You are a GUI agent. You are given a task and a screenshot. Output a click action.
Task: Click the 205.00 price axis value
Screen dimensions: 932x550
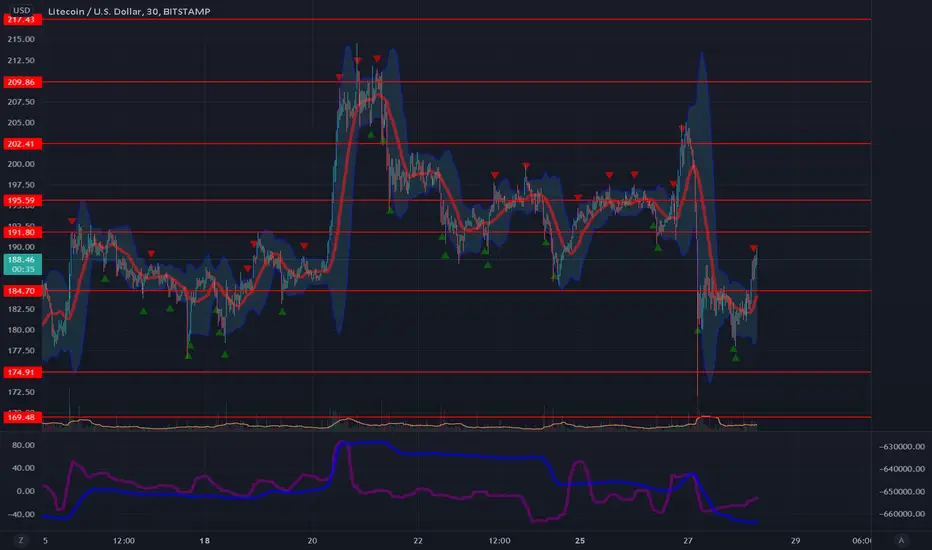[21, 122]
